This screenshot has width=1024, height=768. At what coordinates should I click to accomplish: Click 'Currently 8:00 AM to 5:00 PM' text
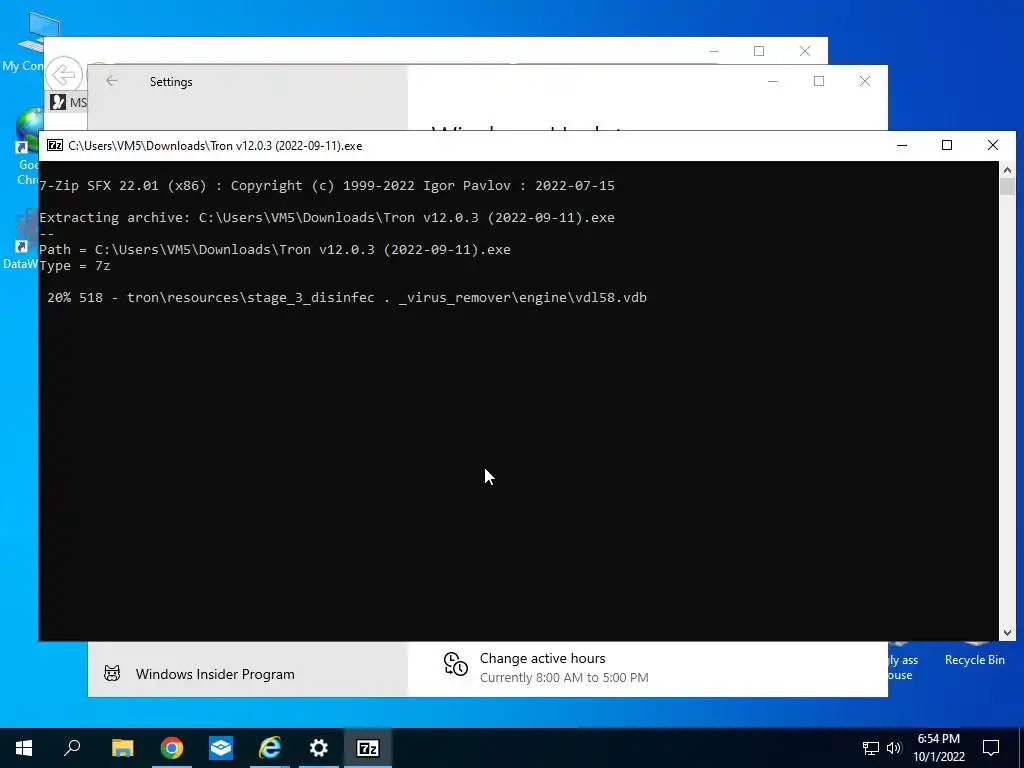(564, 678)
